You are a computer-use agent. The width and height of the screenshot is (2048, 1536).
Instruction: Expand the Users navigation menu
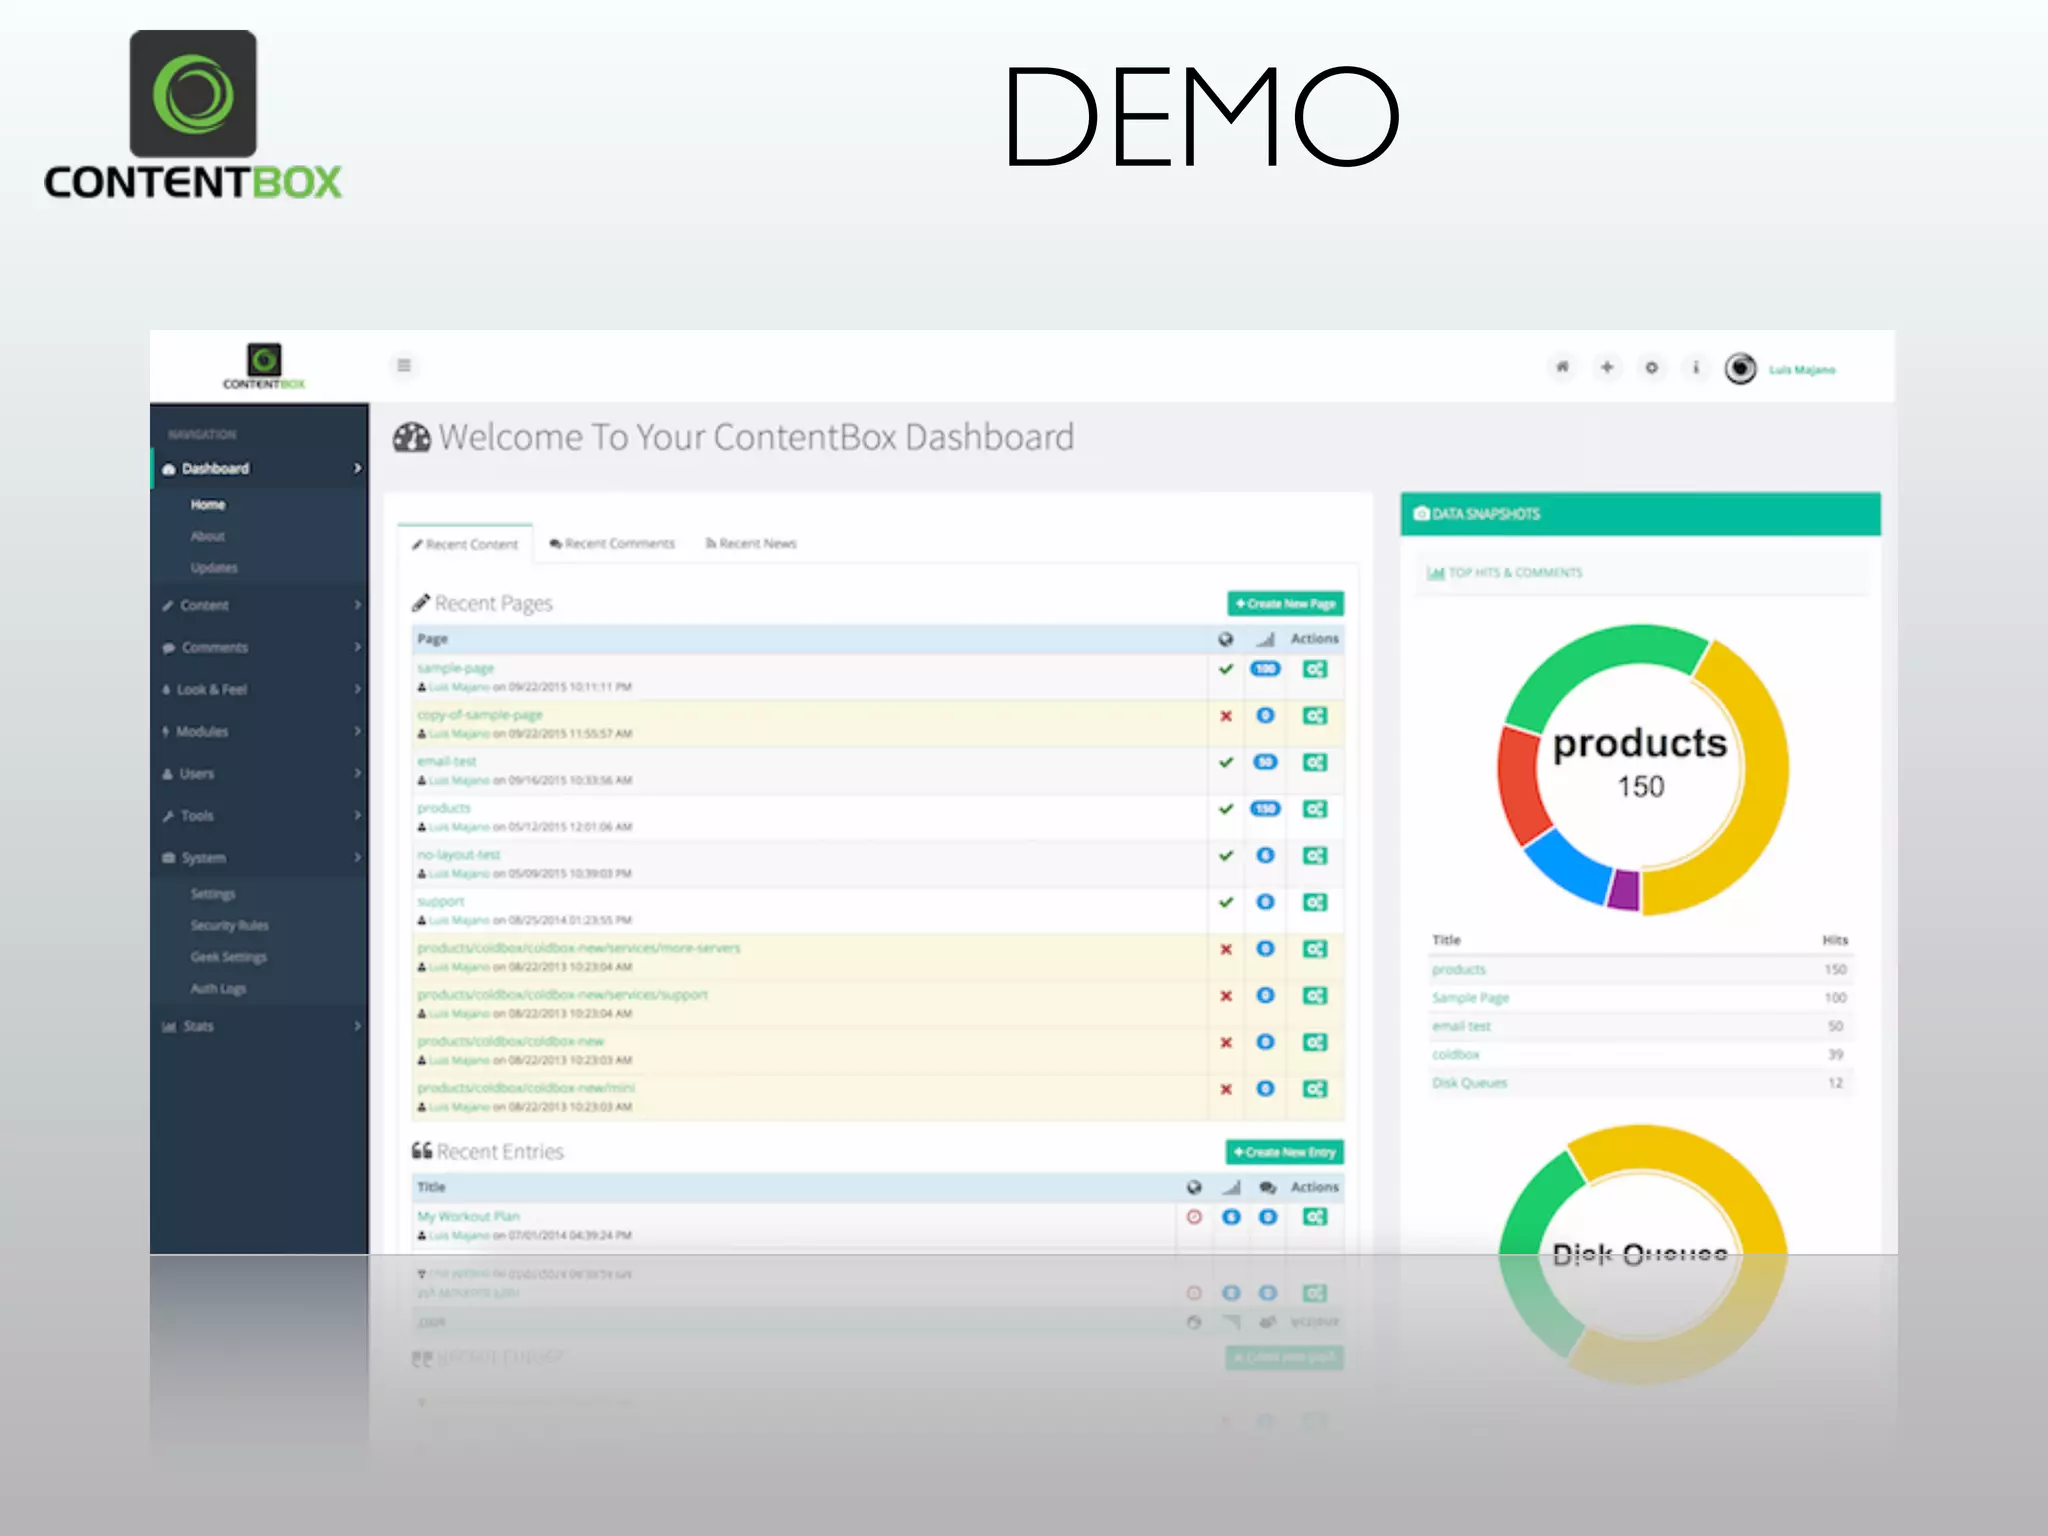click(x=259, y=774)
